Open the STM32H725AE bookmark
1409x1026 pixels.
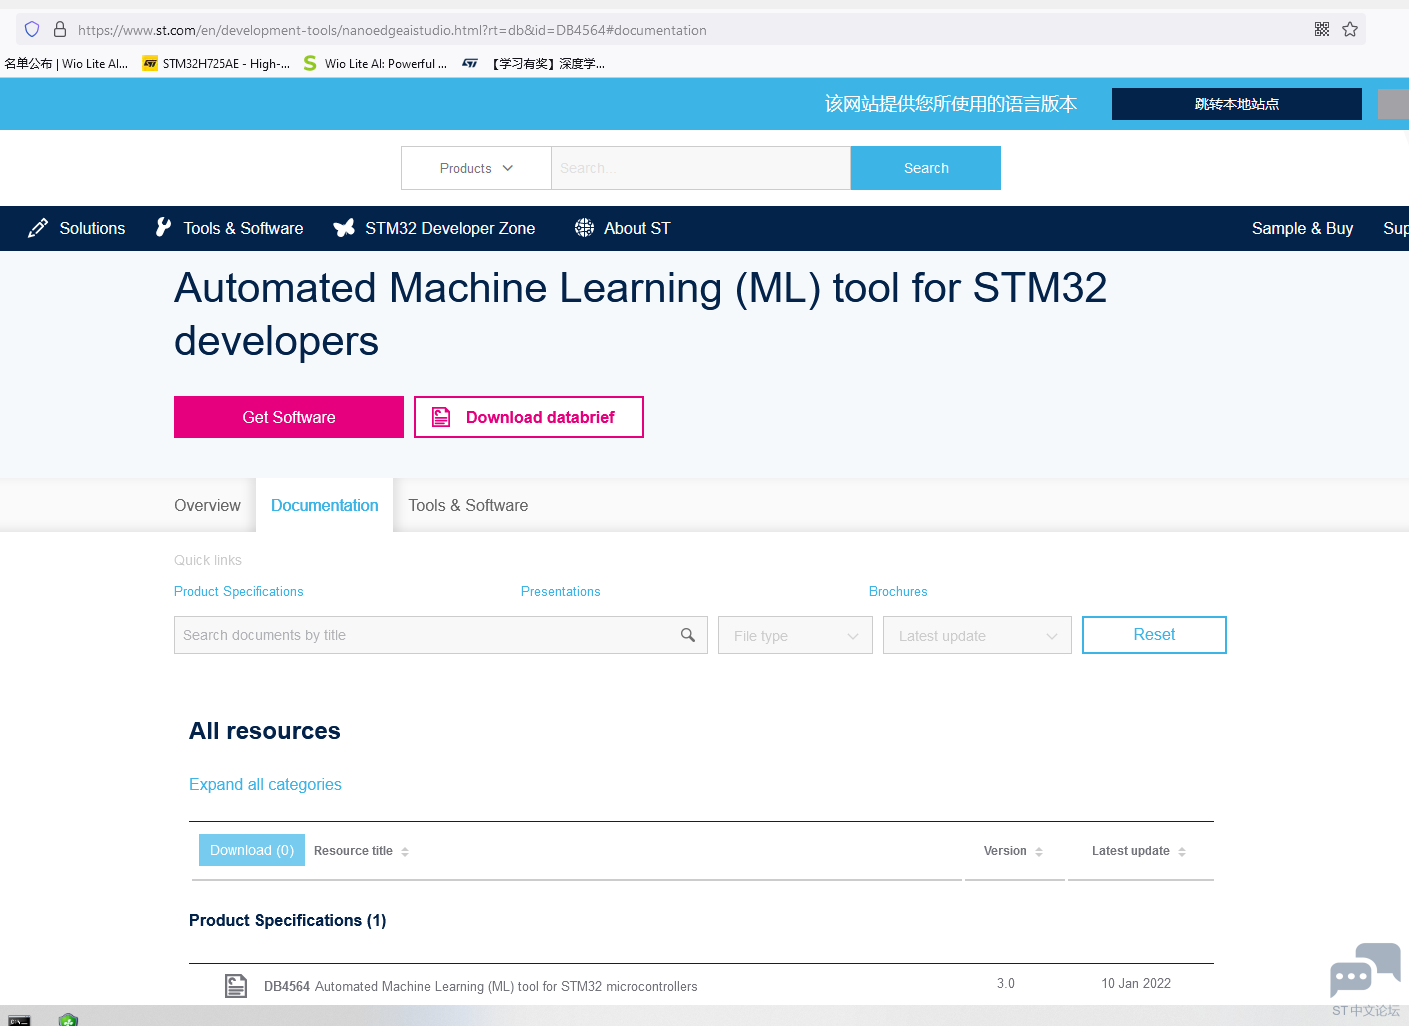(x=217, y=63)
